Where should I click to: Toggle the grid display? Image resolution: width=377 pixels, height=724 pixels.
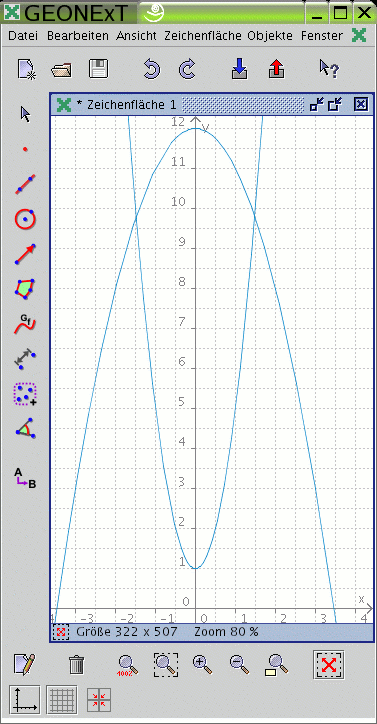pos(62,700)
